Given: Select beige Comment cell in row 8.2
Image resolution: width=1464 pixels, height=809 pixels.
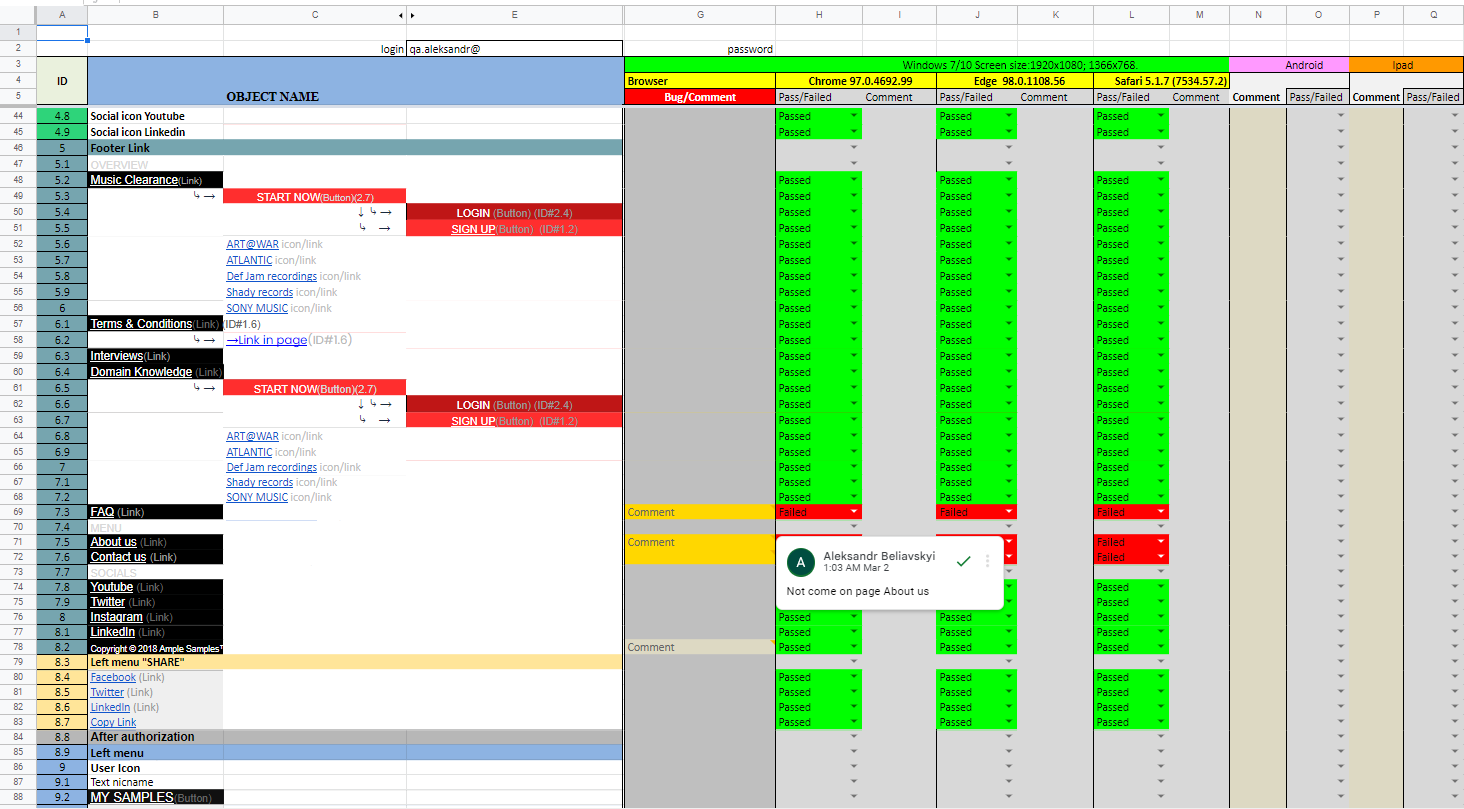Looking at the screenshot, I should tap(700, 647).
